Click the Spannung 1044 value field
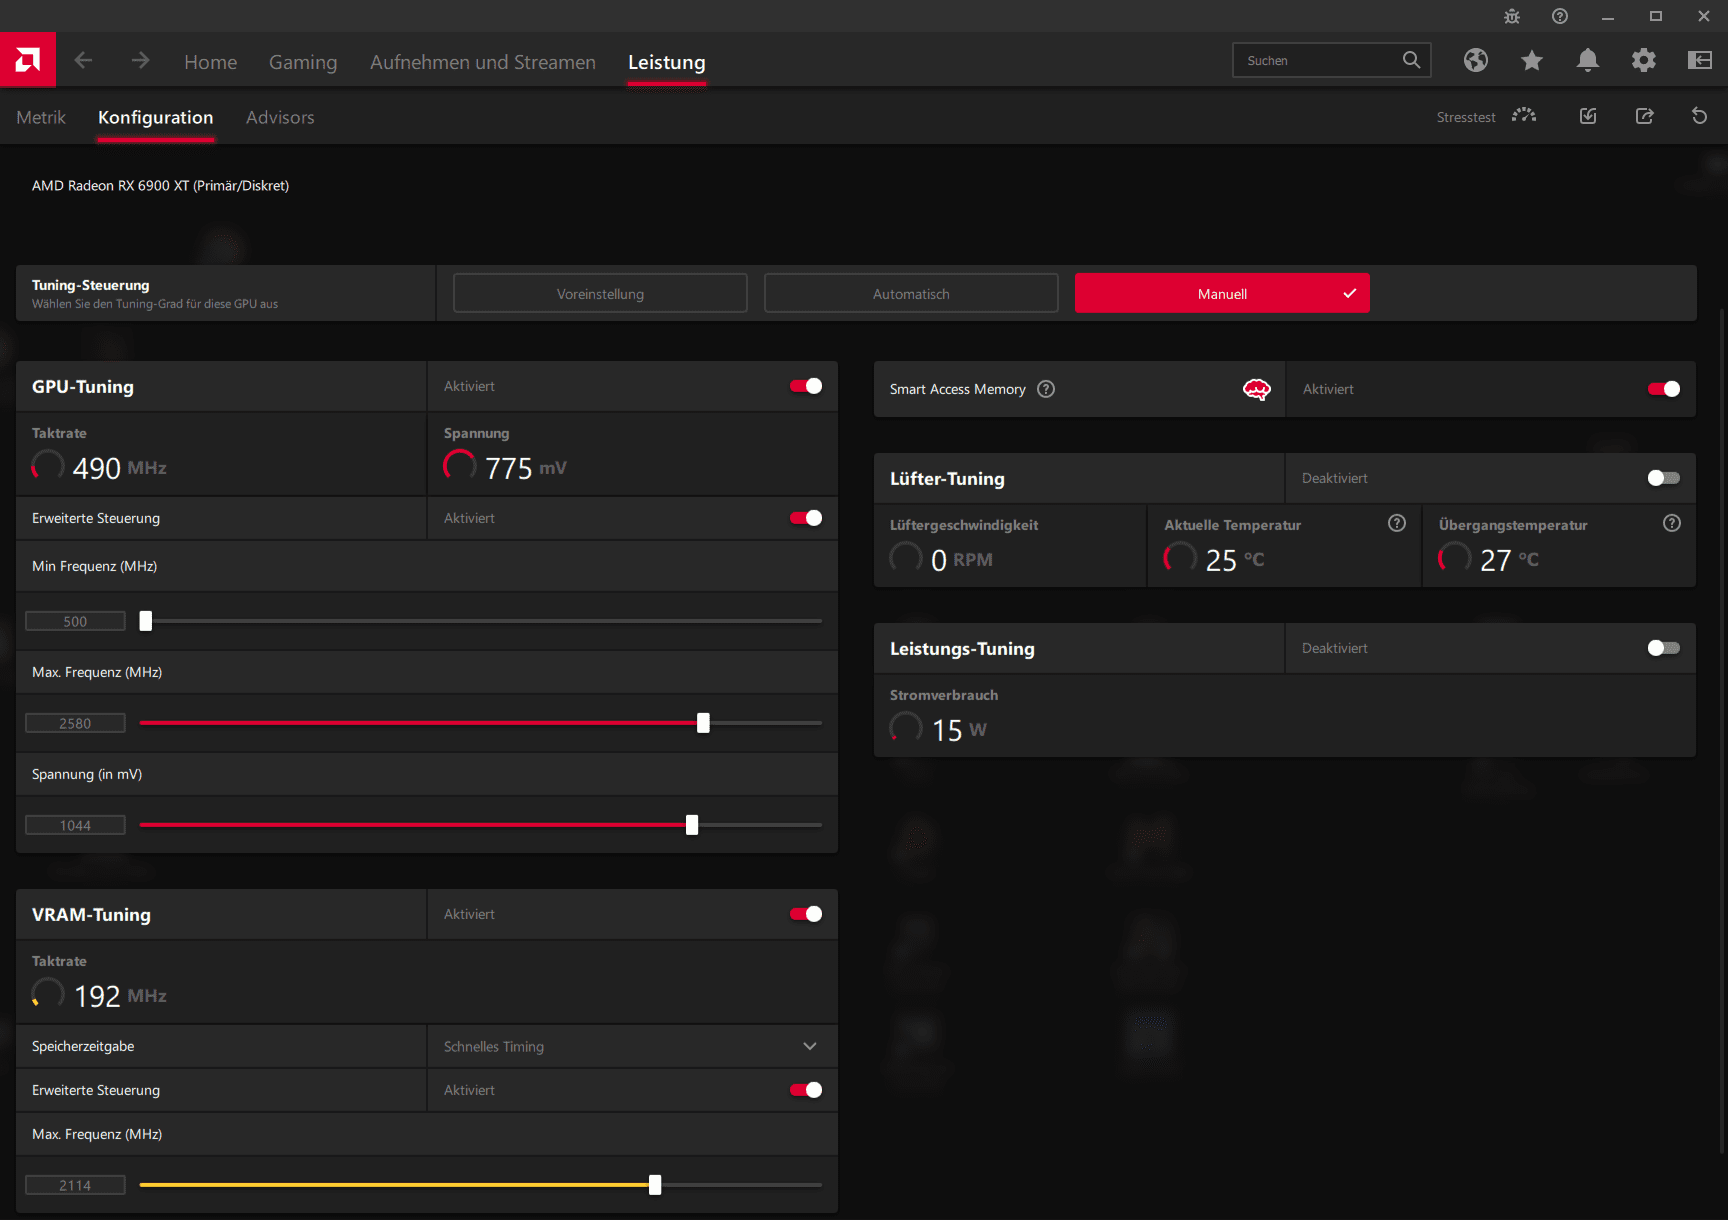The width and height of the screenshot is (1728, 1220). click(75, 825)
